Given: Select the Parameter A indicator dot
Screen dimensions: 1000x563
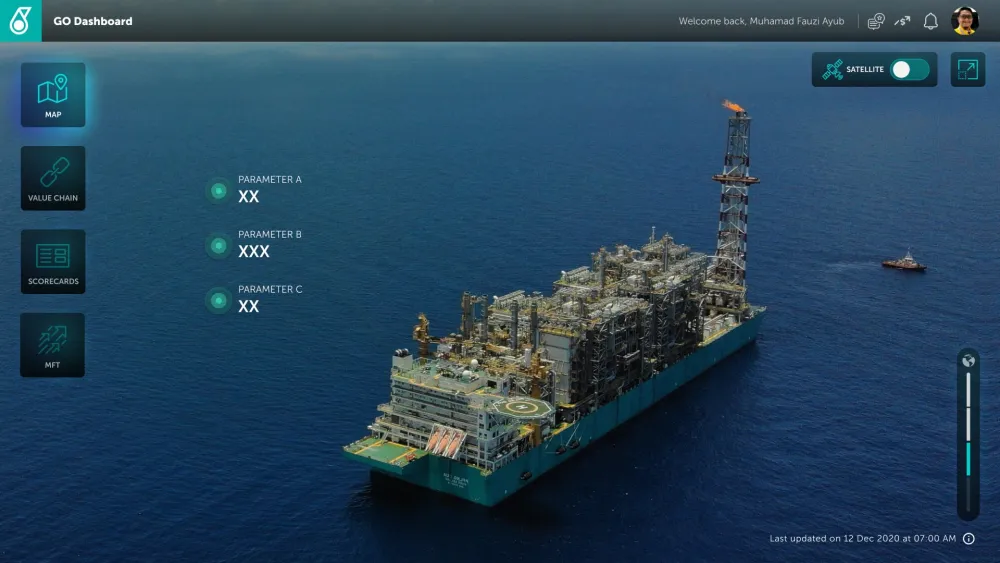Looking at the screenshot, I should coord(217,190).
